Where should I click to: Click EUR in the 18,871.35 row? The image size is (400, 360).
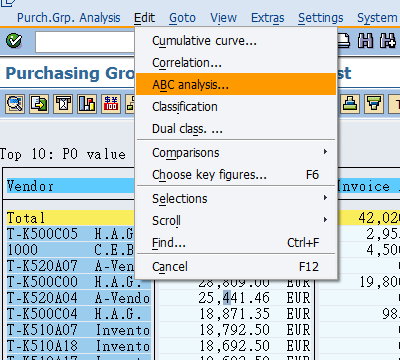298,314
